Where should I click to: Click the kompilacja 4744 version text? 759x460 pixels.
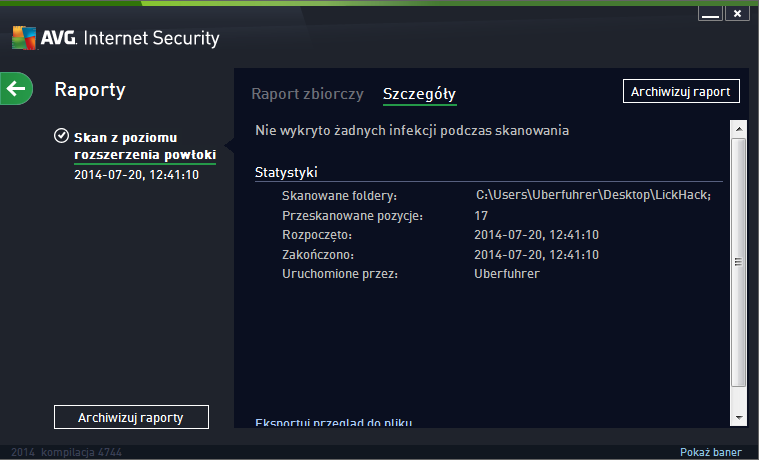coord(81,452)
